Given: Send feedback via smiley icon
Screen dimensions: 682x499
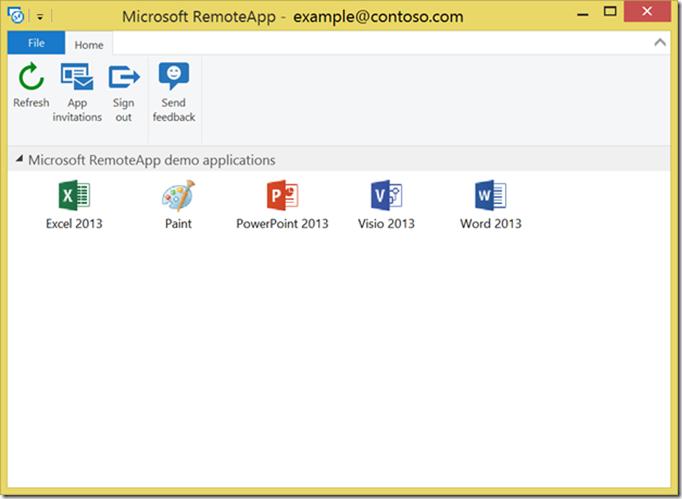Looking at the screenshot, I should click(x=174, y=77).
